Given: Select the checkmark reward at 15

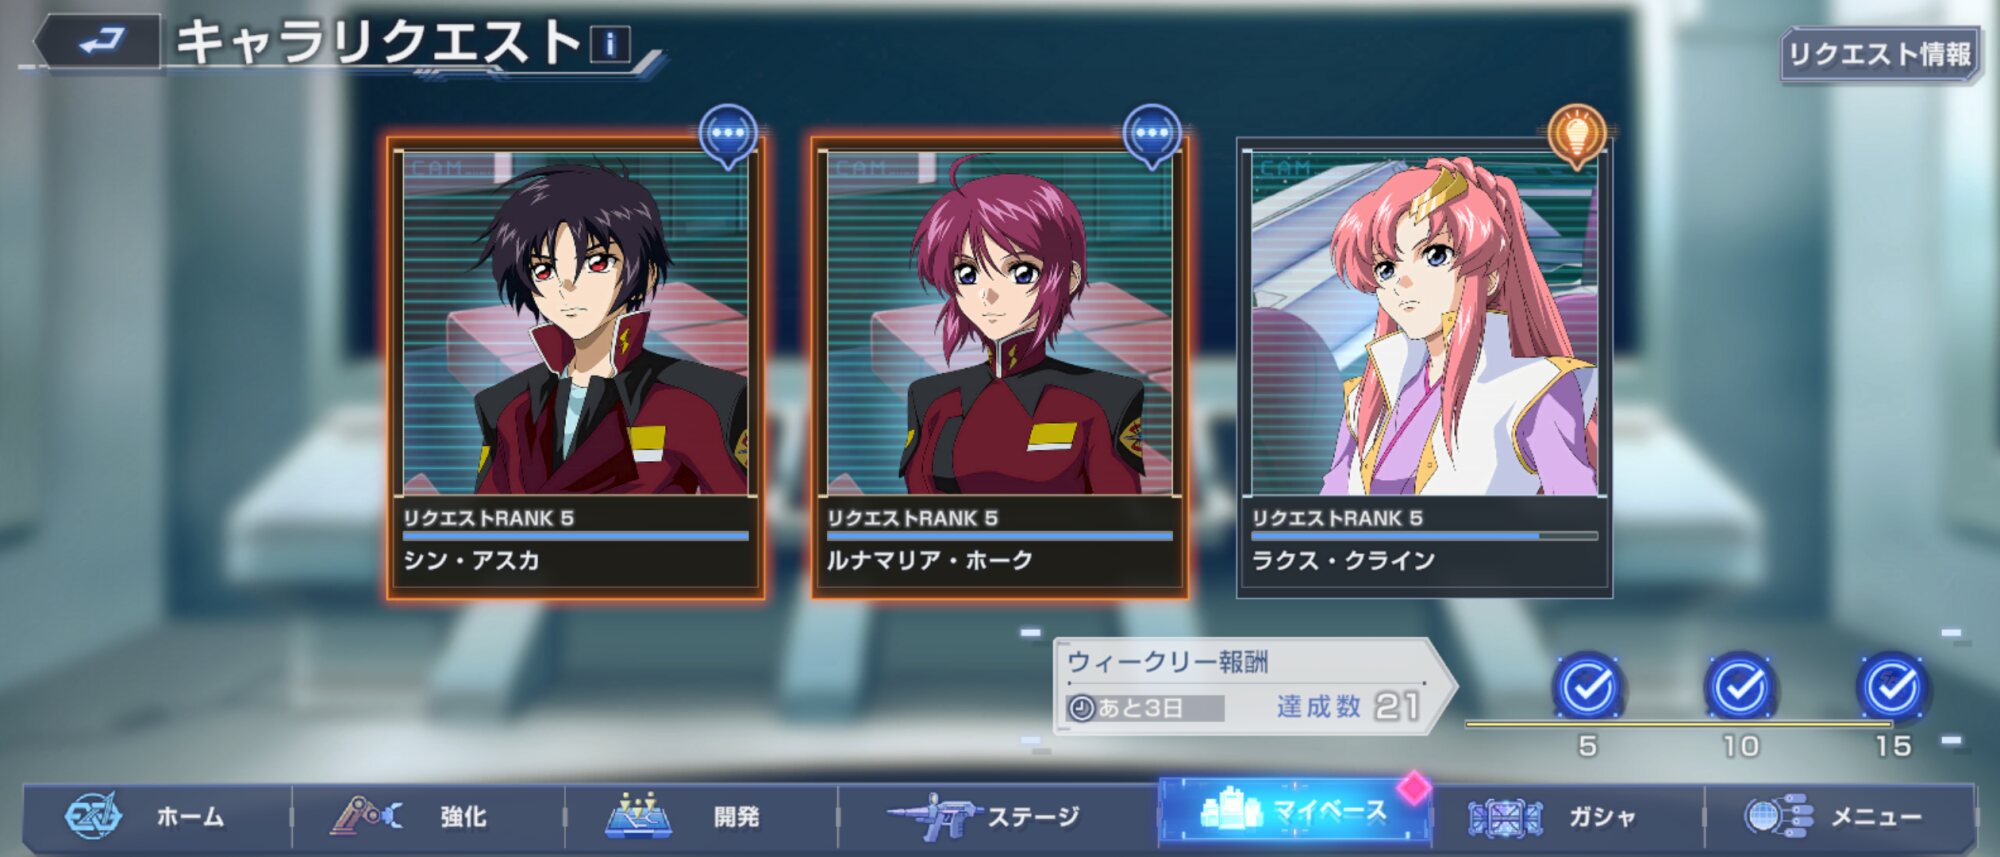Looking at the screenshot, I should (x=1893, y=687).
